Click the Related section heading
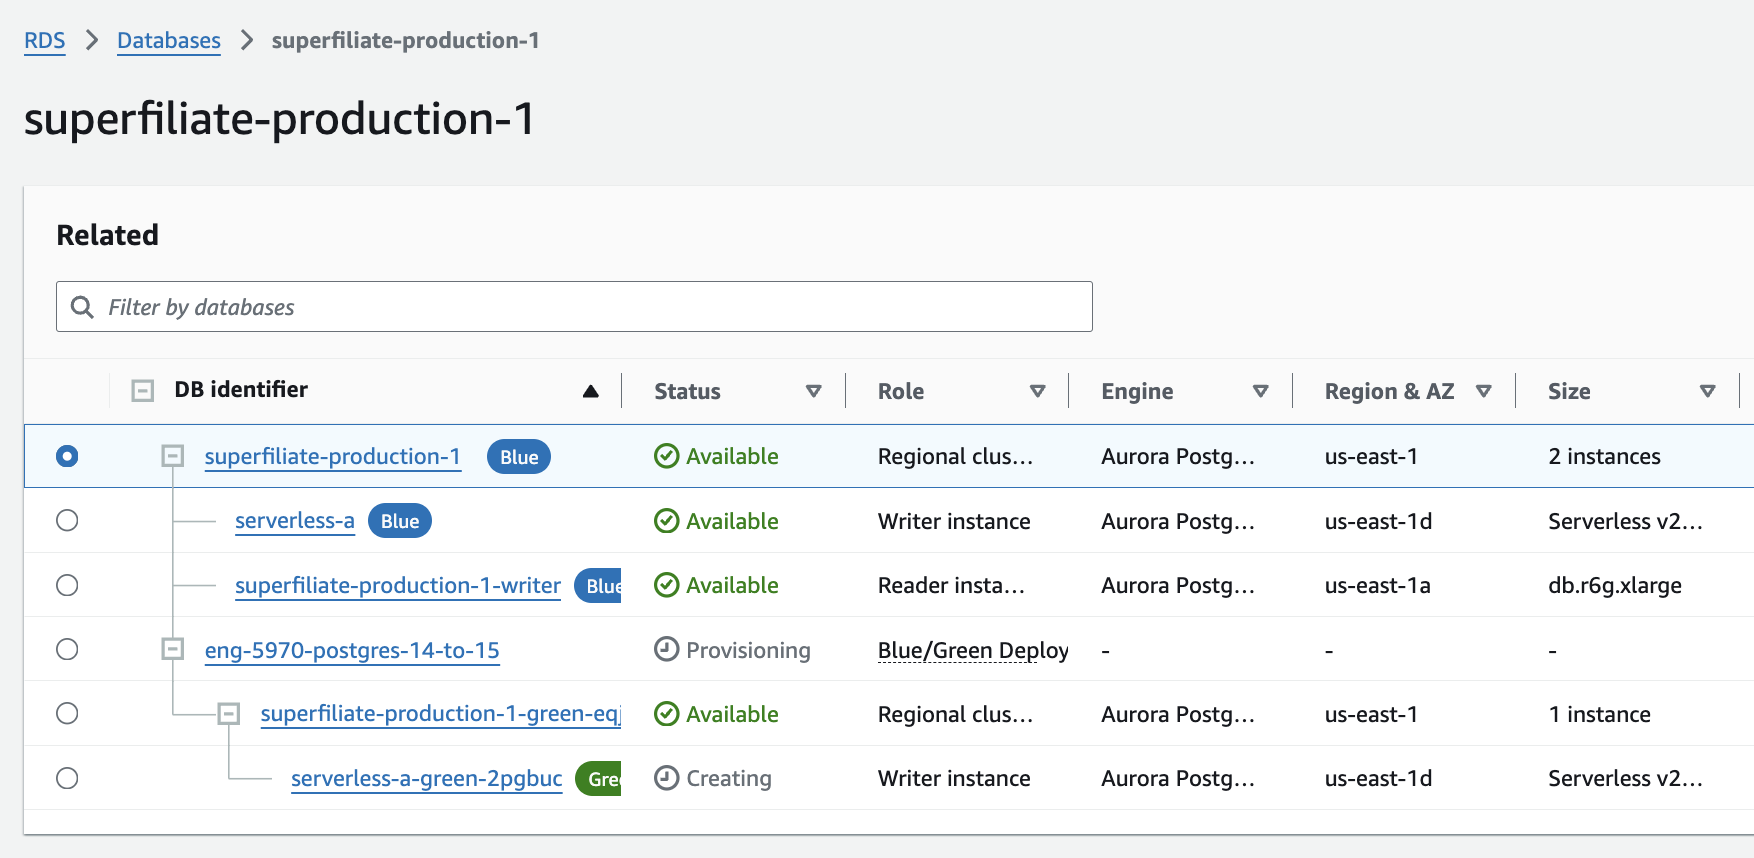Image resolution: width=1754 pixels, height=858 pixels. click(108, 235)
